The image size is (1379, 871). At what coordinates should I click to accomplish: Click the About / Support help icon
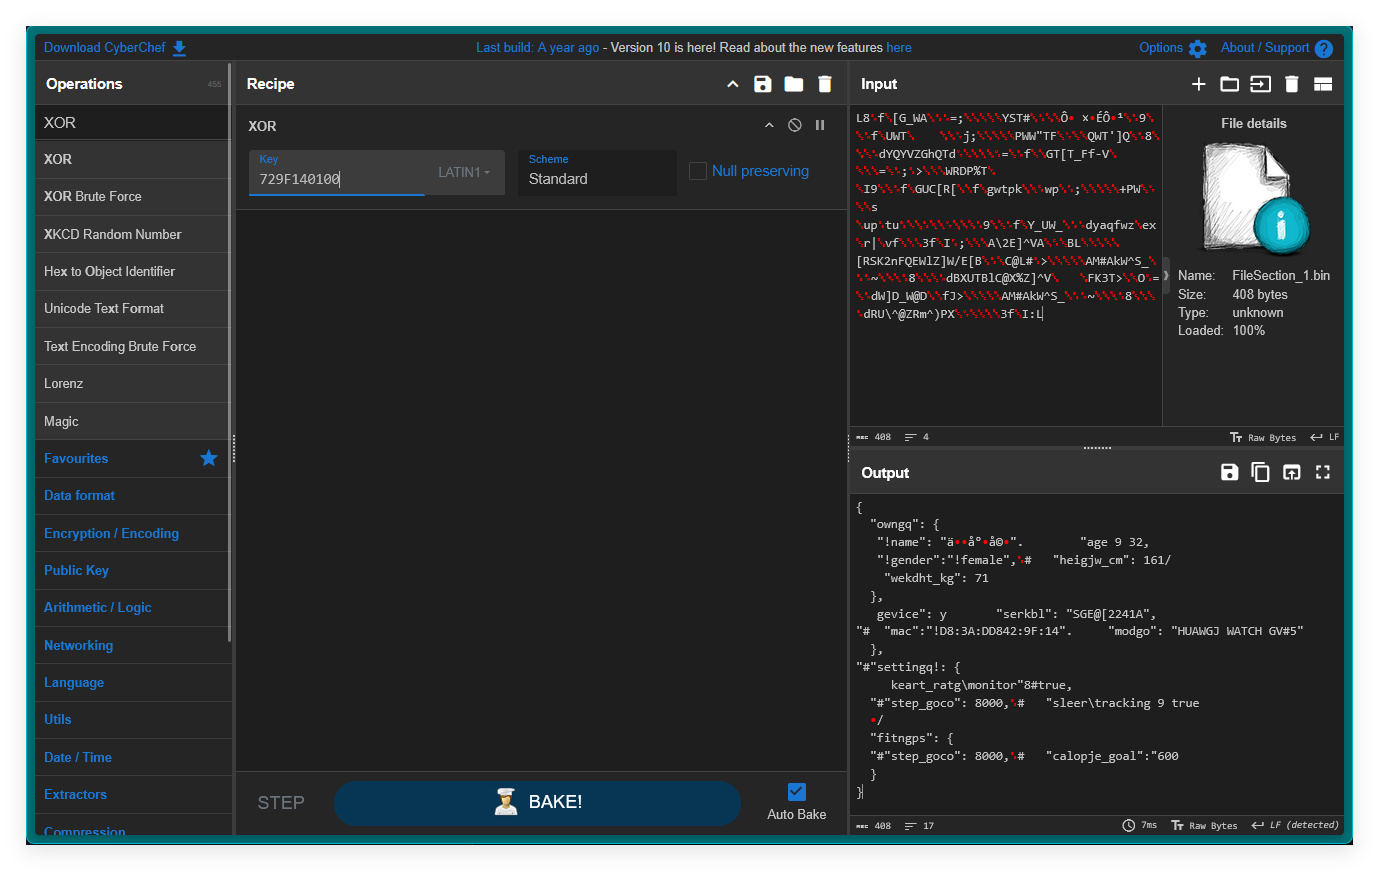(x=1324, y=48)
